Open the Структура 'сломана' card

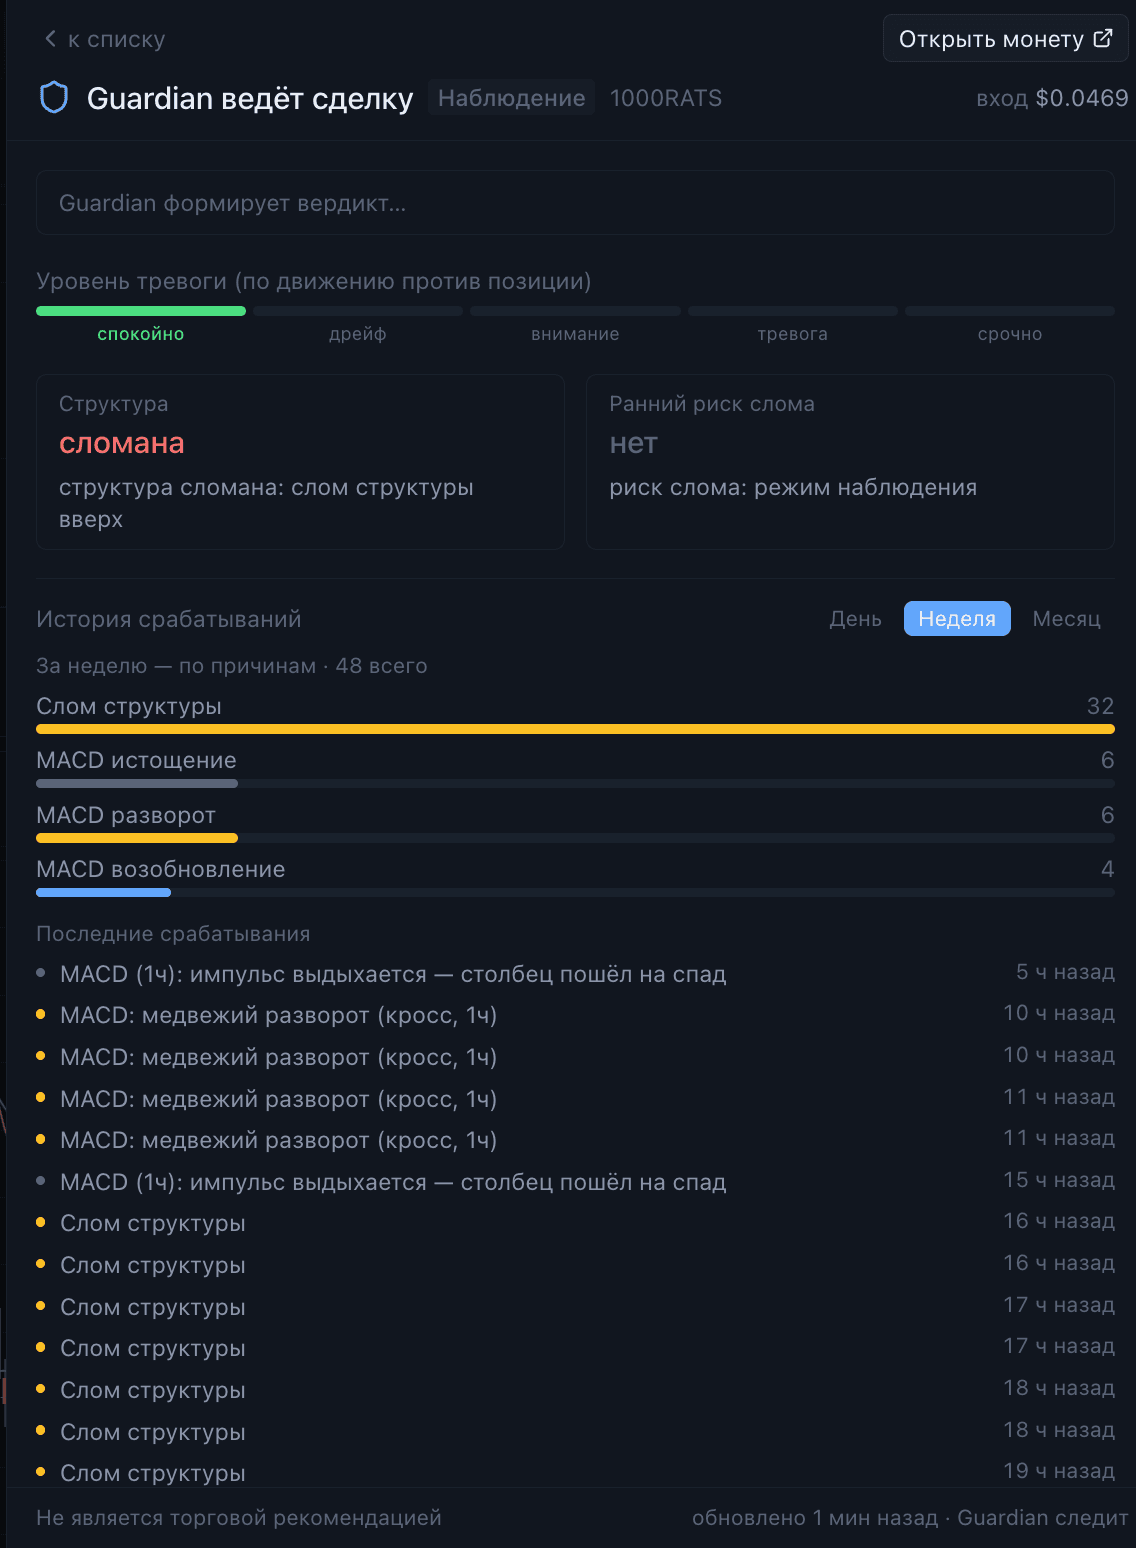tap(300, 462)
